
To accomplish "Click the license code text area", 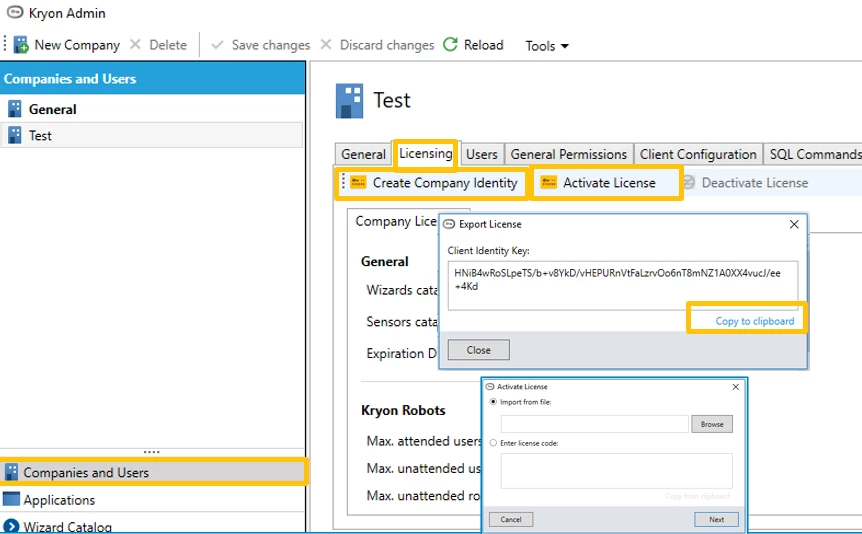I will pyautogui.click(x=616, y=471).
